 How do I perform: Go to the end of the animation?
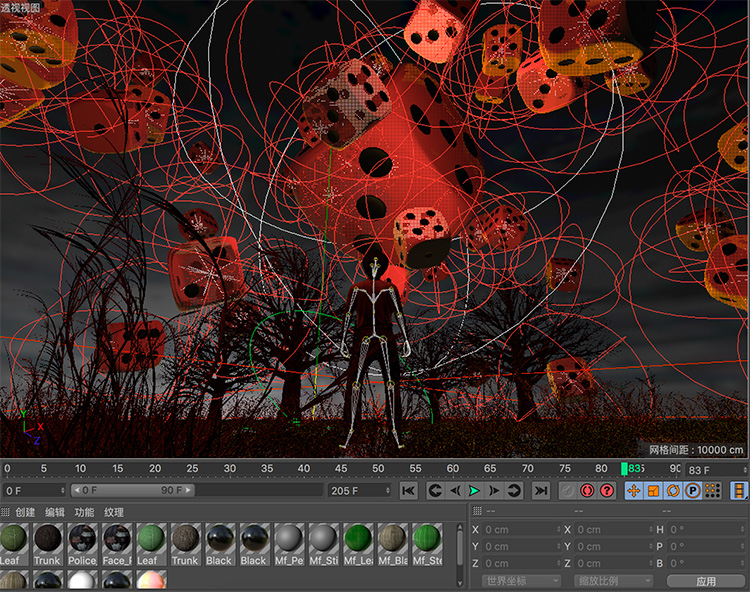[540, 491]
